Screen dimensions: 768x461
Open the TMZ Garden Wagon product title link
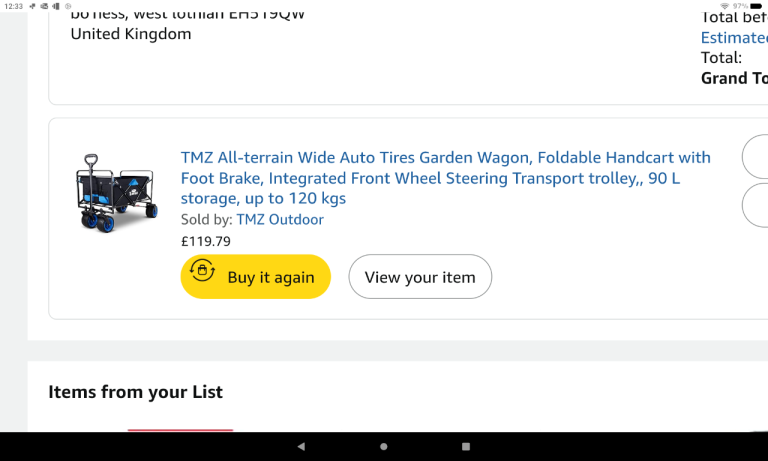coord(445,178)
